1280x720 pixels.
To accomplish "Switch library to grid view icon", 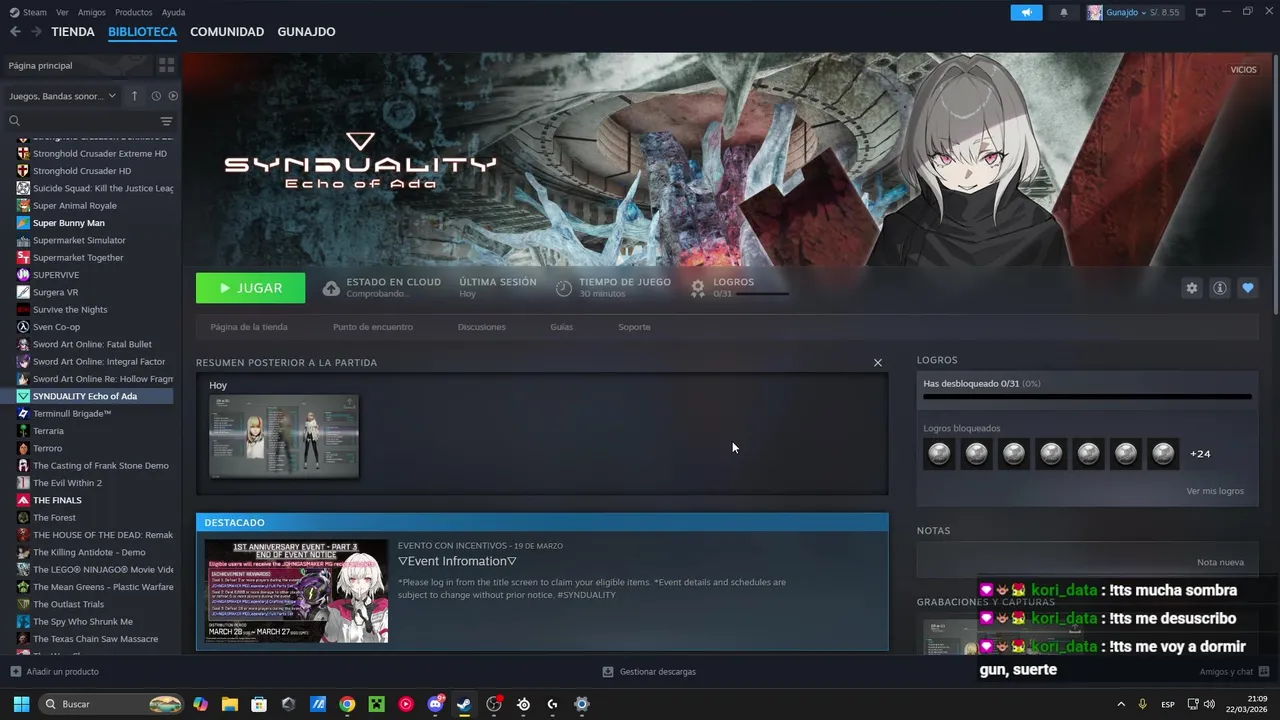I will click(x=166, y=65).
